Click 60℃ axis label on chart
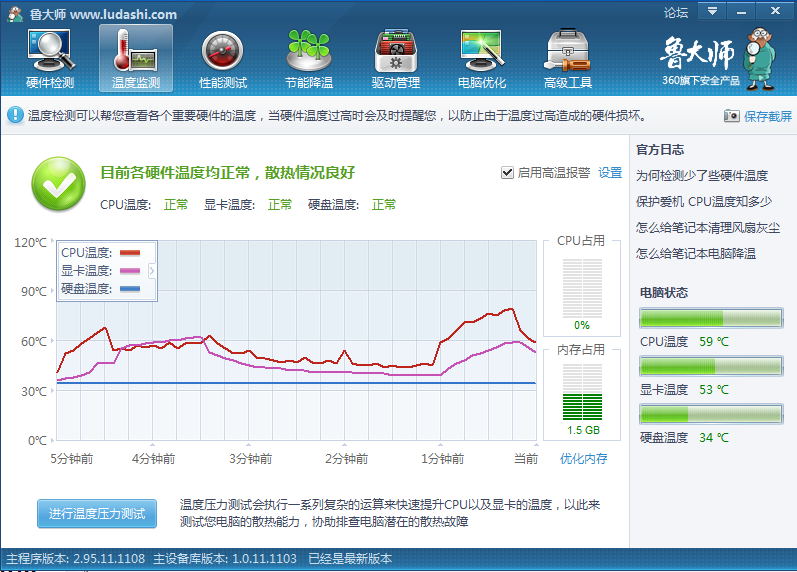Image resolution: width=797 pixels, height=572 pixels. click(x=34, y=342)
